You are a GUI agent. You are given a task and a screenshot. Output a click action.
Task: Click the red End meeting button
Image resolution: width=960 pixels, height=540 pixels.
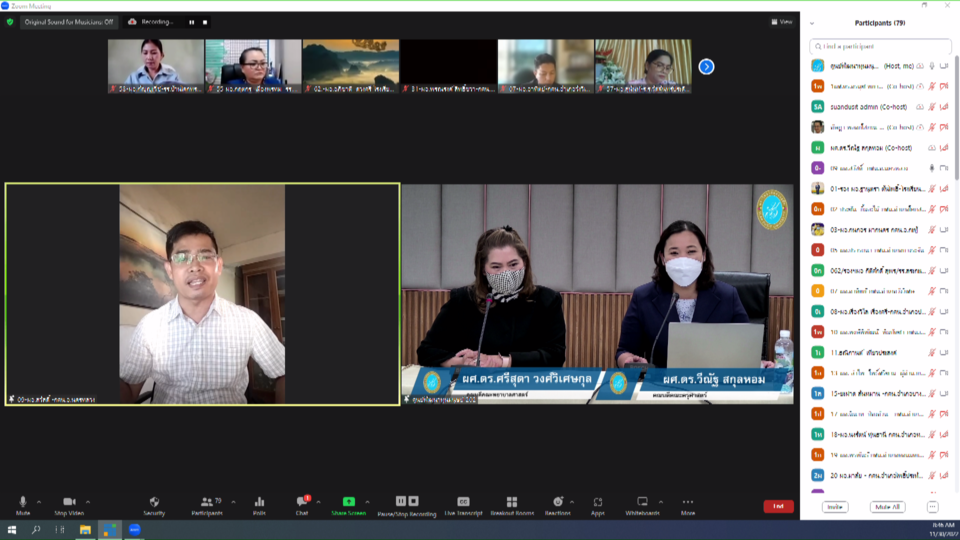pos(778,506)
